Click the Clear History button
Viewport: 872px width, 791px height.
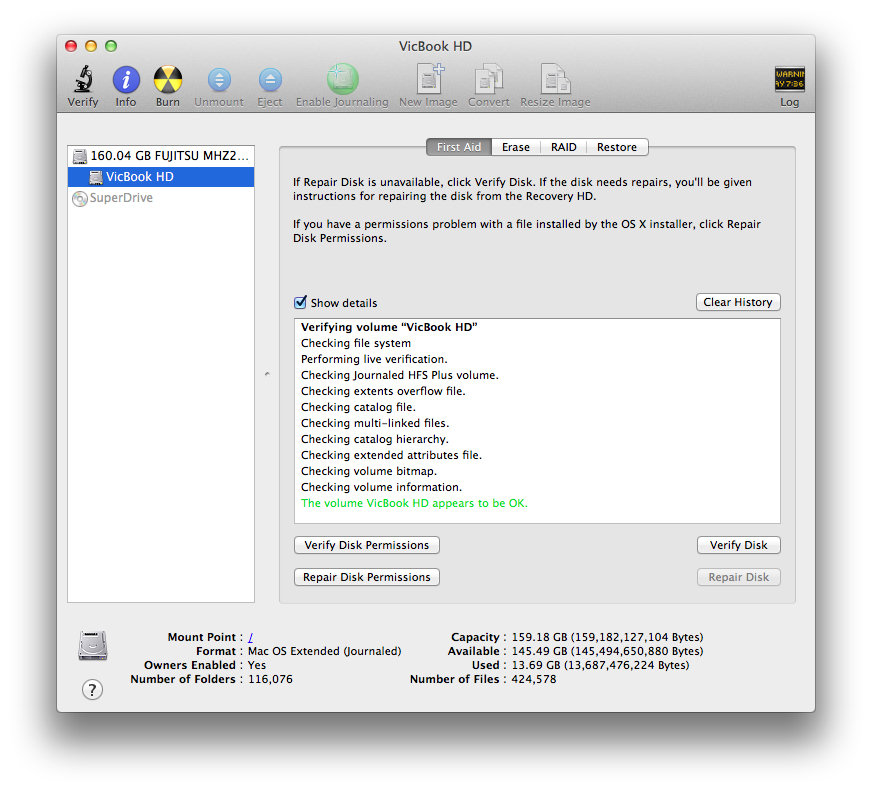point(738,302)
